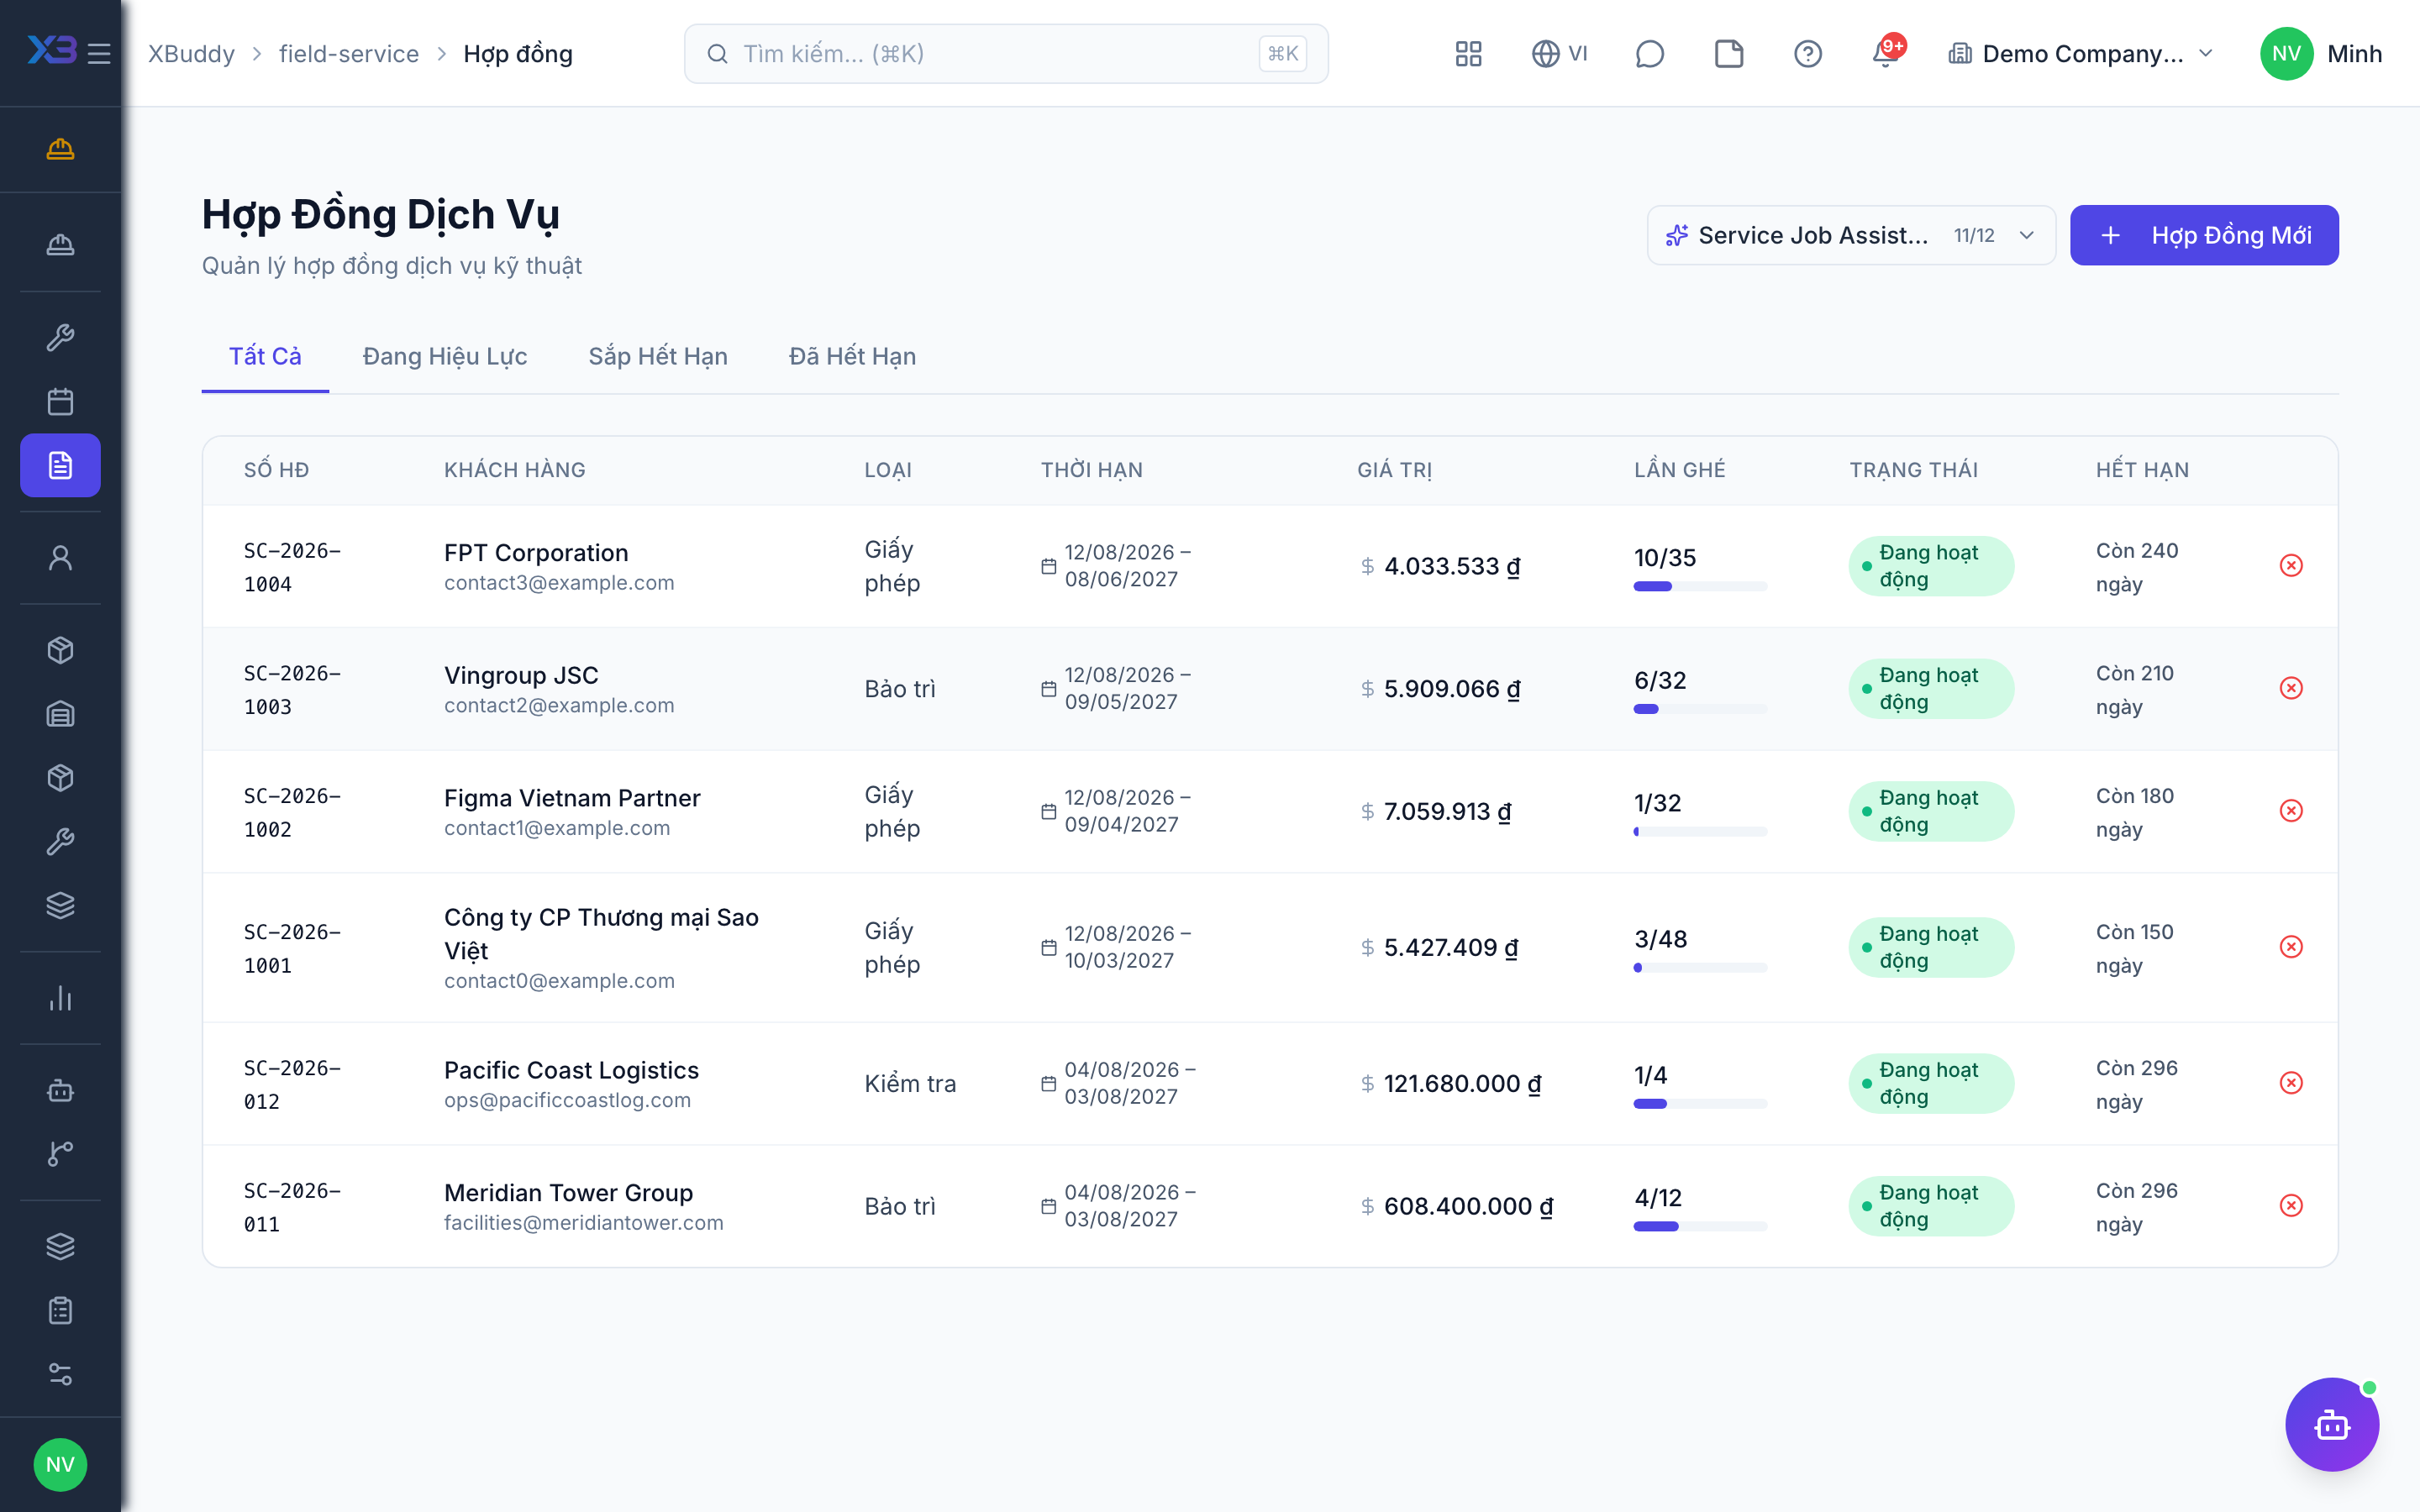Expand the Service Job Assistant dropdown
Image resolution: width=2420 pixels, height=1512 pixels.
click(x=1851, y=235)
